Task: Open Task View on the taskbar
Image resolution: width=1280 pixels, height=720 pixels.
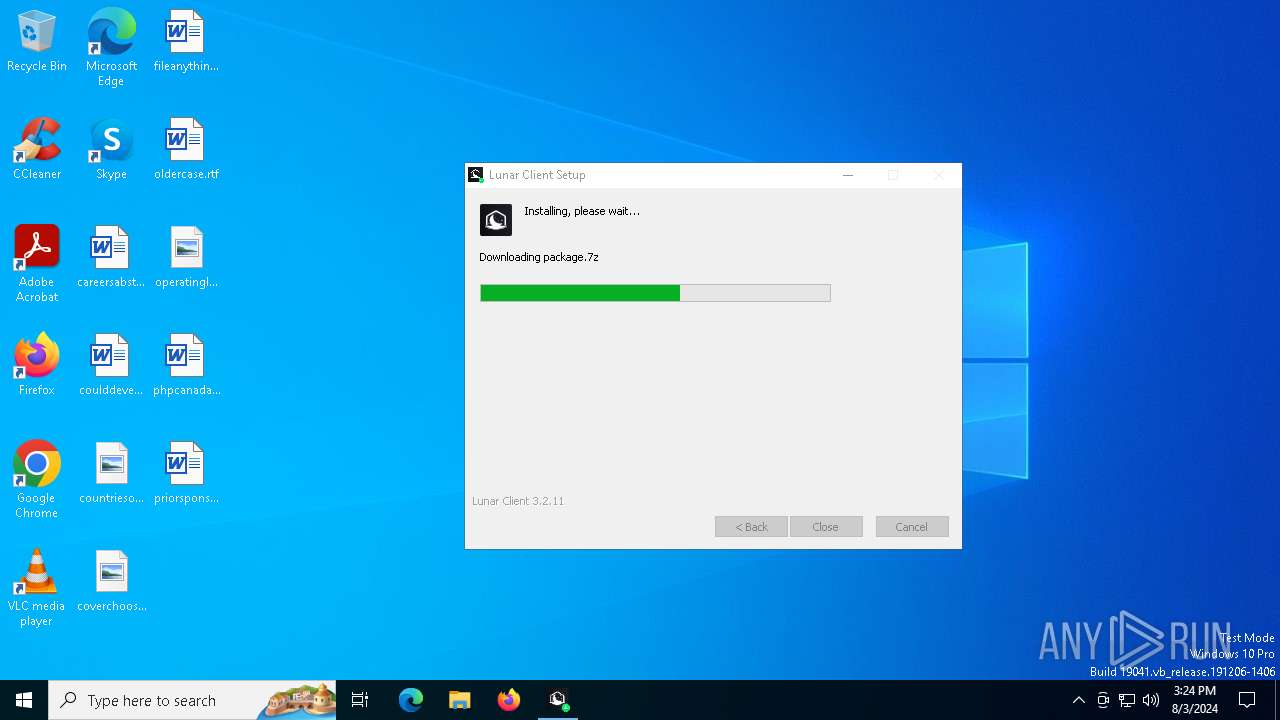Action: point(360,700)
